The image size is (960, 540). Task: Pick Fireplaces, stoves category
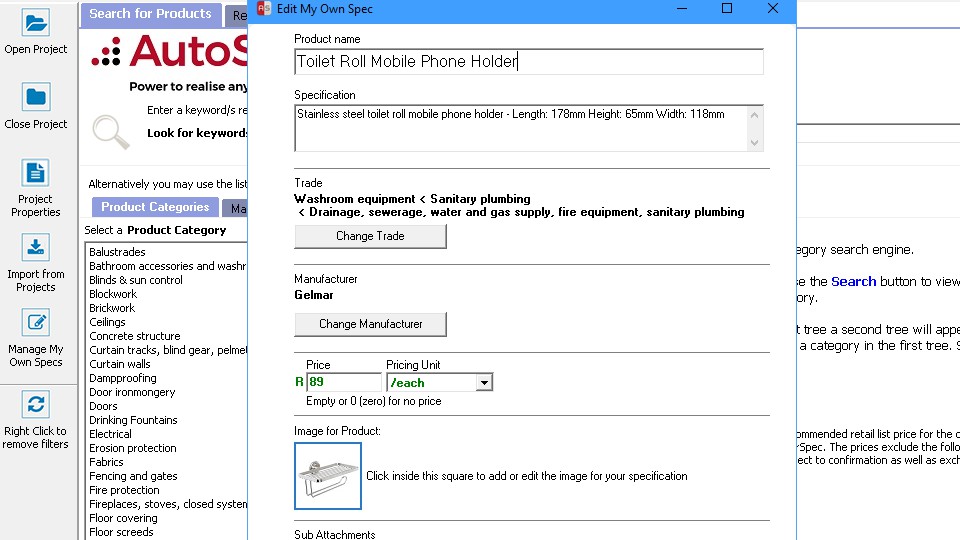(168, 504)
